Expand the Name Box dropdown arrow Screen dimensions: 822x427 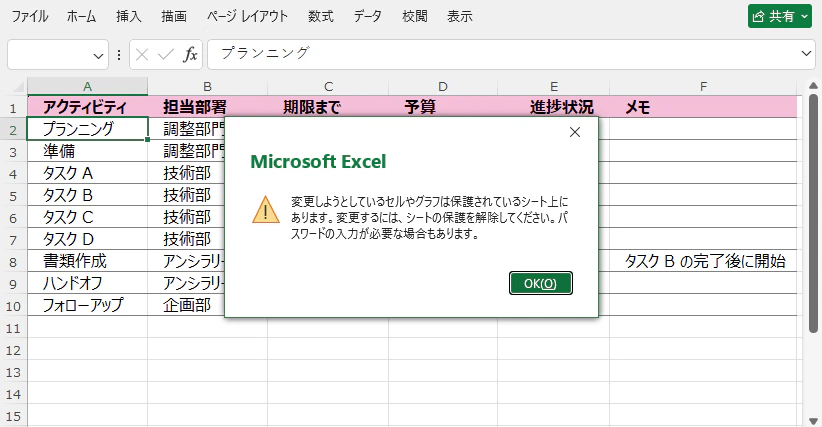coord(98,55)
